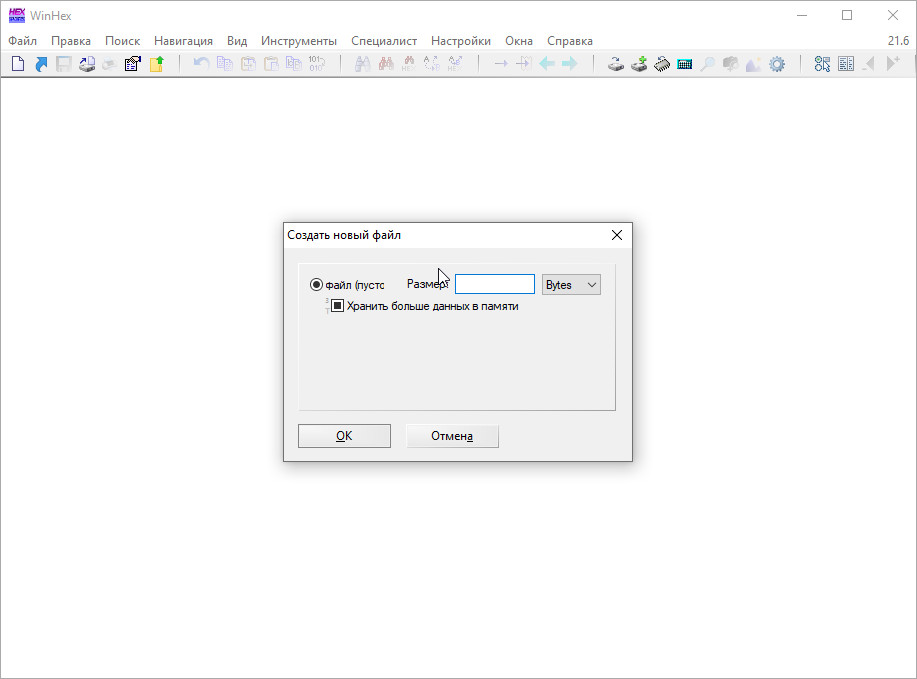Launch the Calculator from the toolbar
The image size is (917, 679).
[685, 64]
